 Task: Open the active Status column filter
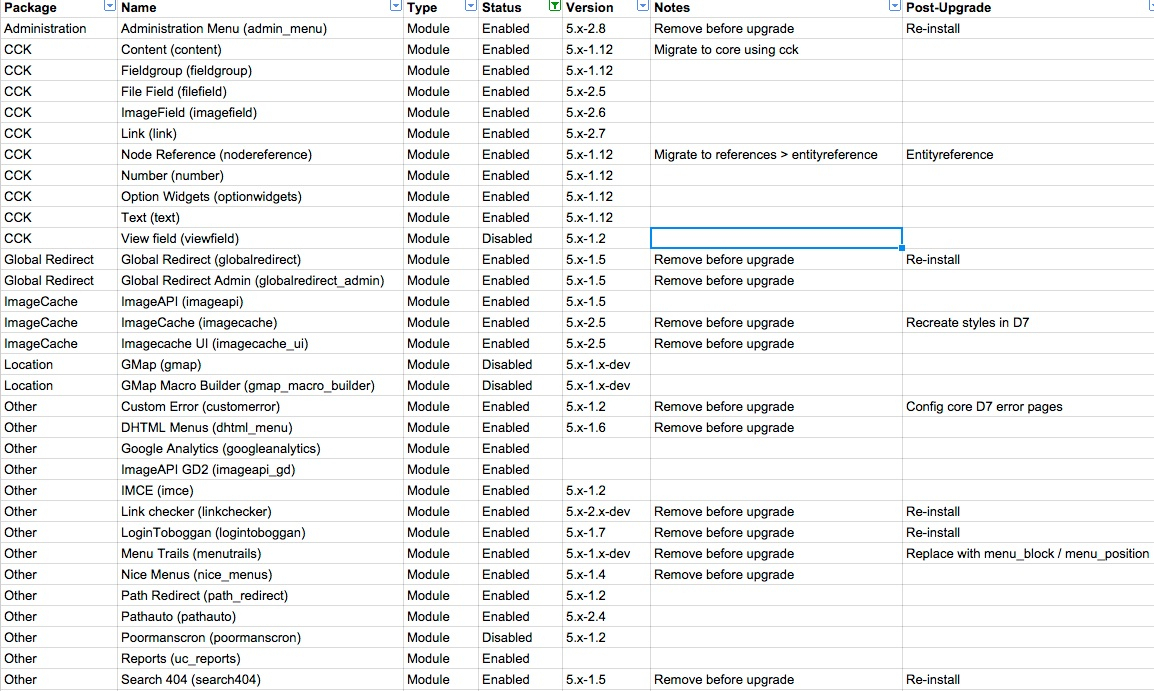coord(555,6)
